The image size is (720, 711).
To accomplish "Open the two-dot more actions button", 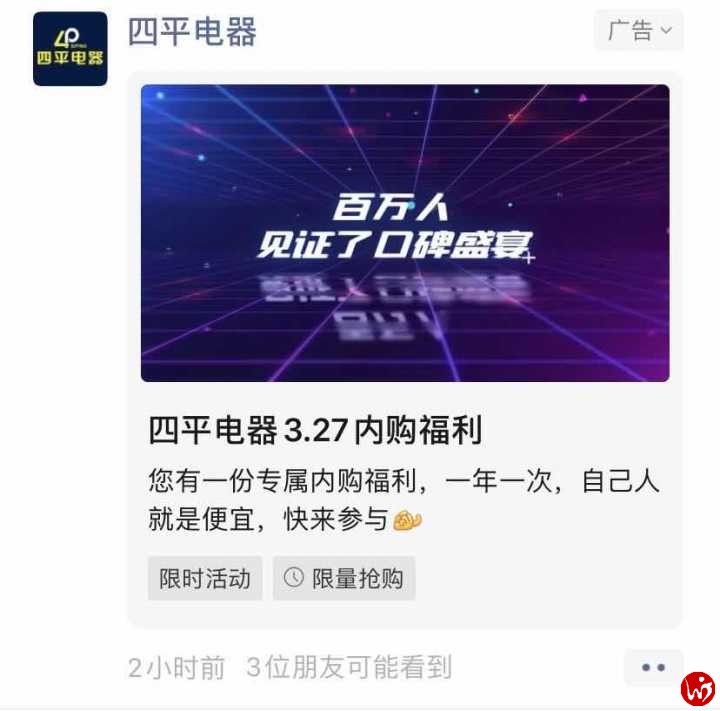I will (653, 667).
